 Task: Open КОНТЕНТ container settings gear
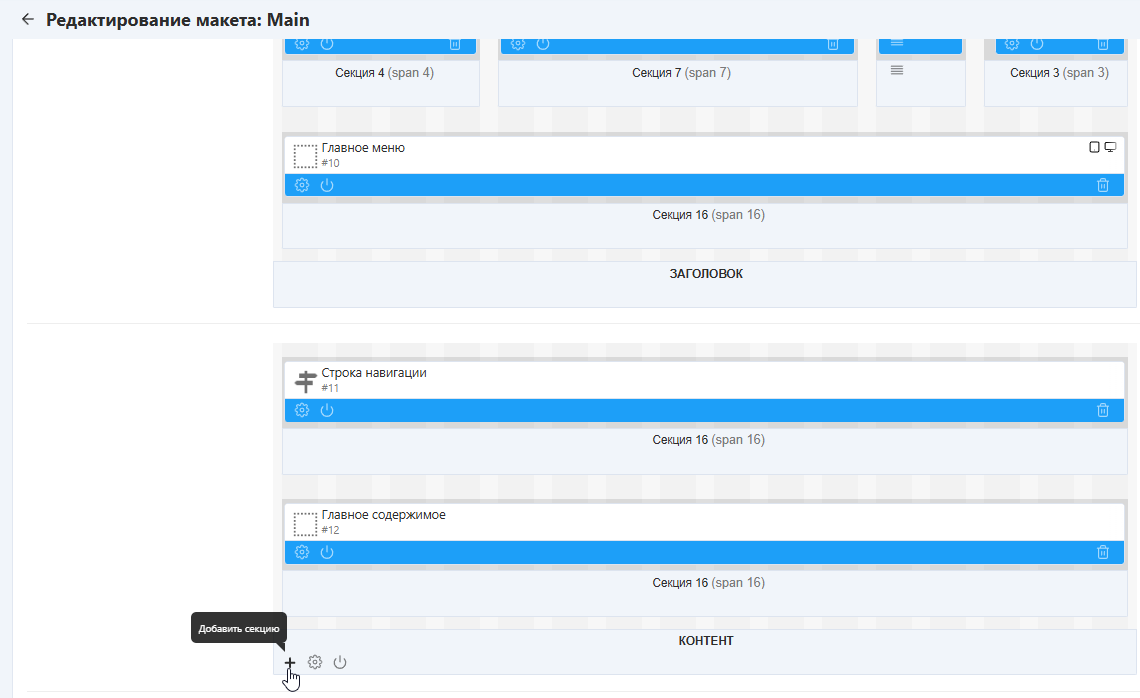(x=315, y=662)
